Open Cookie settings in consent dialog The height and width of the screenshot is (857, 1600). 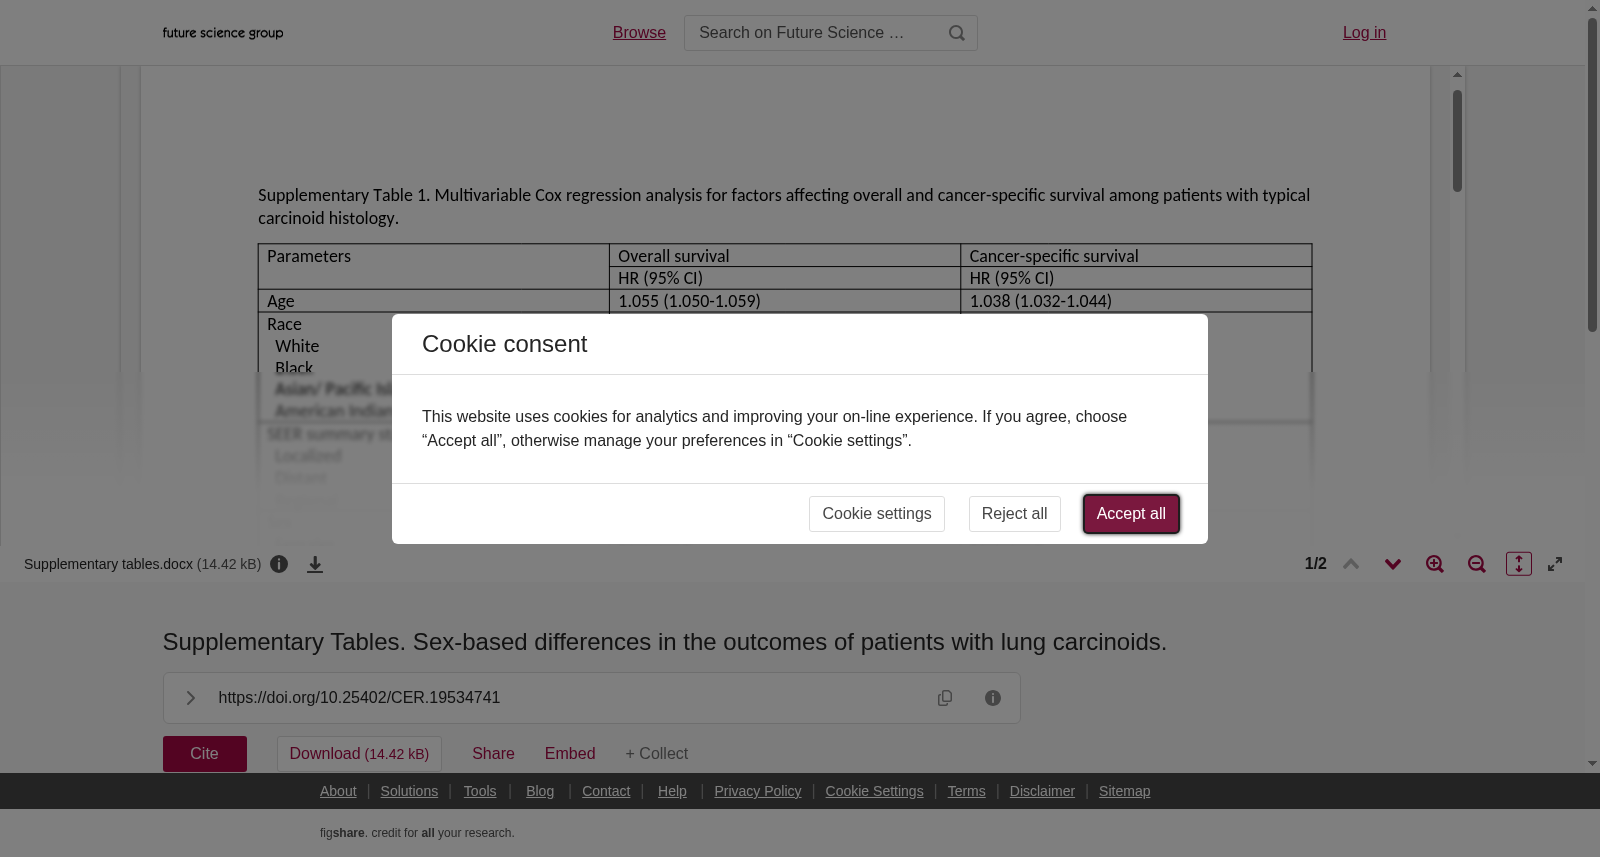coord(877,514)
